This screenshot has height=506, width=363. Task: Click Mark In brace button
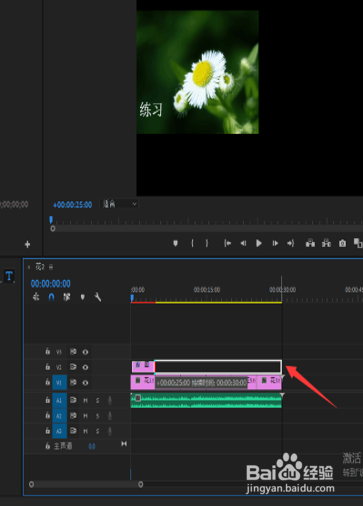tap(192, 243)
